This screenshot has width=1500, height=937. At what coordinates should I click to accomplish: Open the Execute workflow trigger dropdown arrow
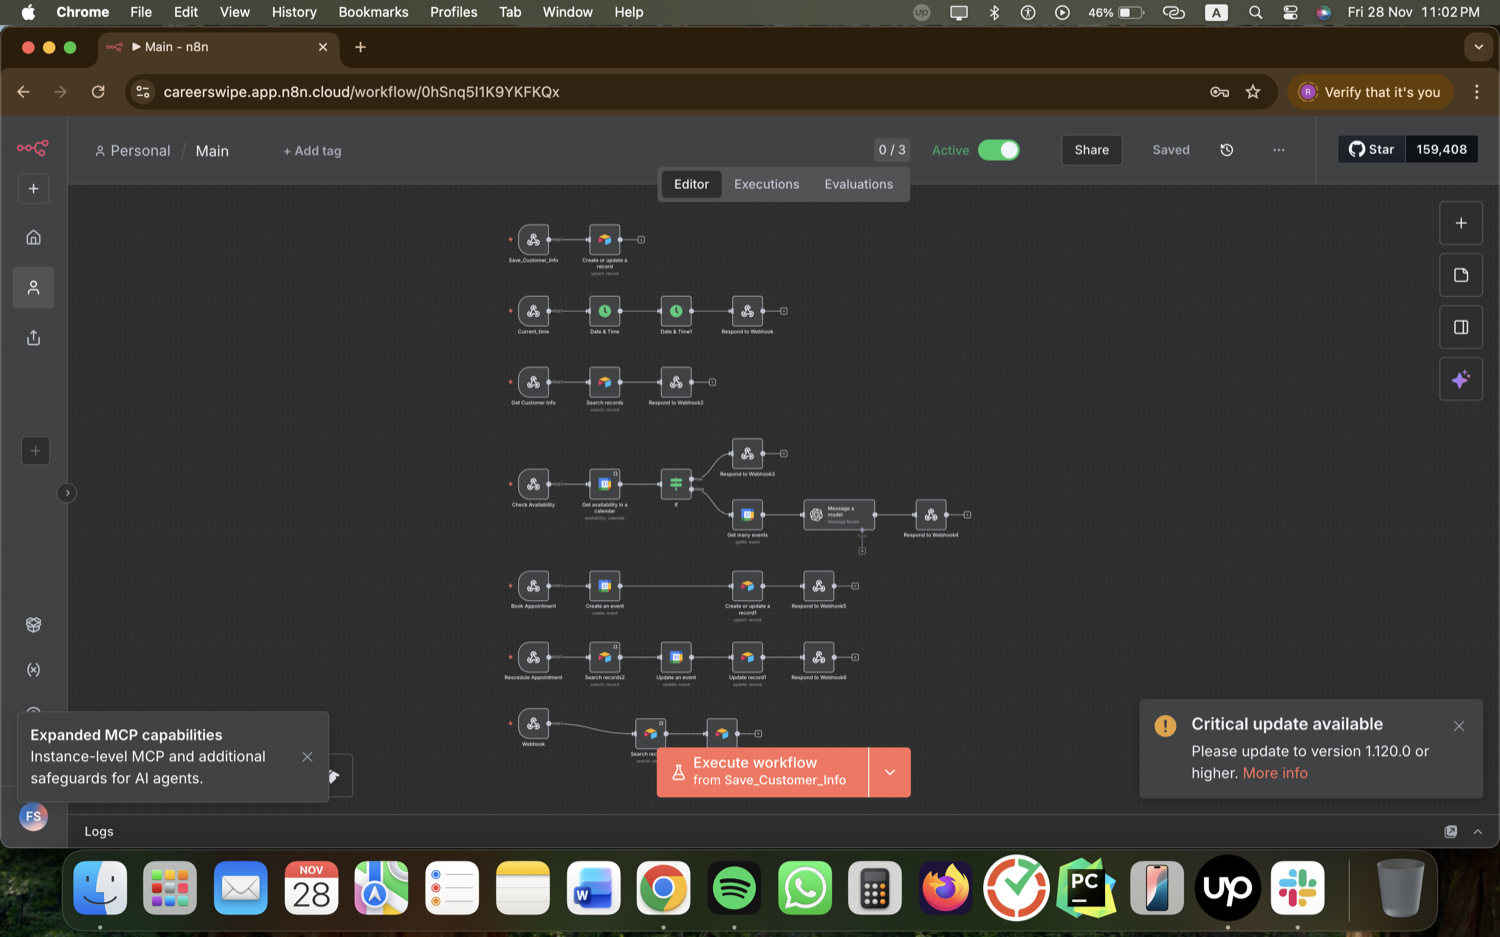pyautogui.click(x=890, y=772)
